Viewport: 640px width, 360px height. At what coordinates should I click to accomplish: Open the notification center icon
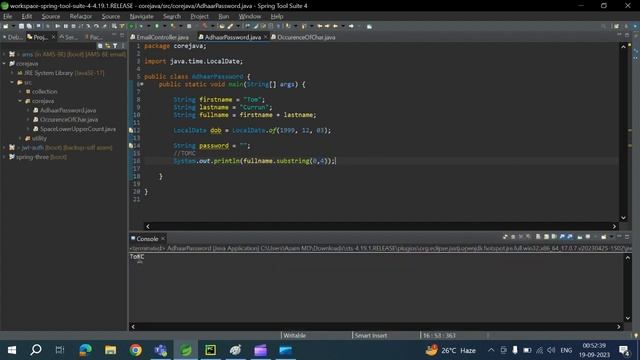pyautogui.click(x=624, y=350)
